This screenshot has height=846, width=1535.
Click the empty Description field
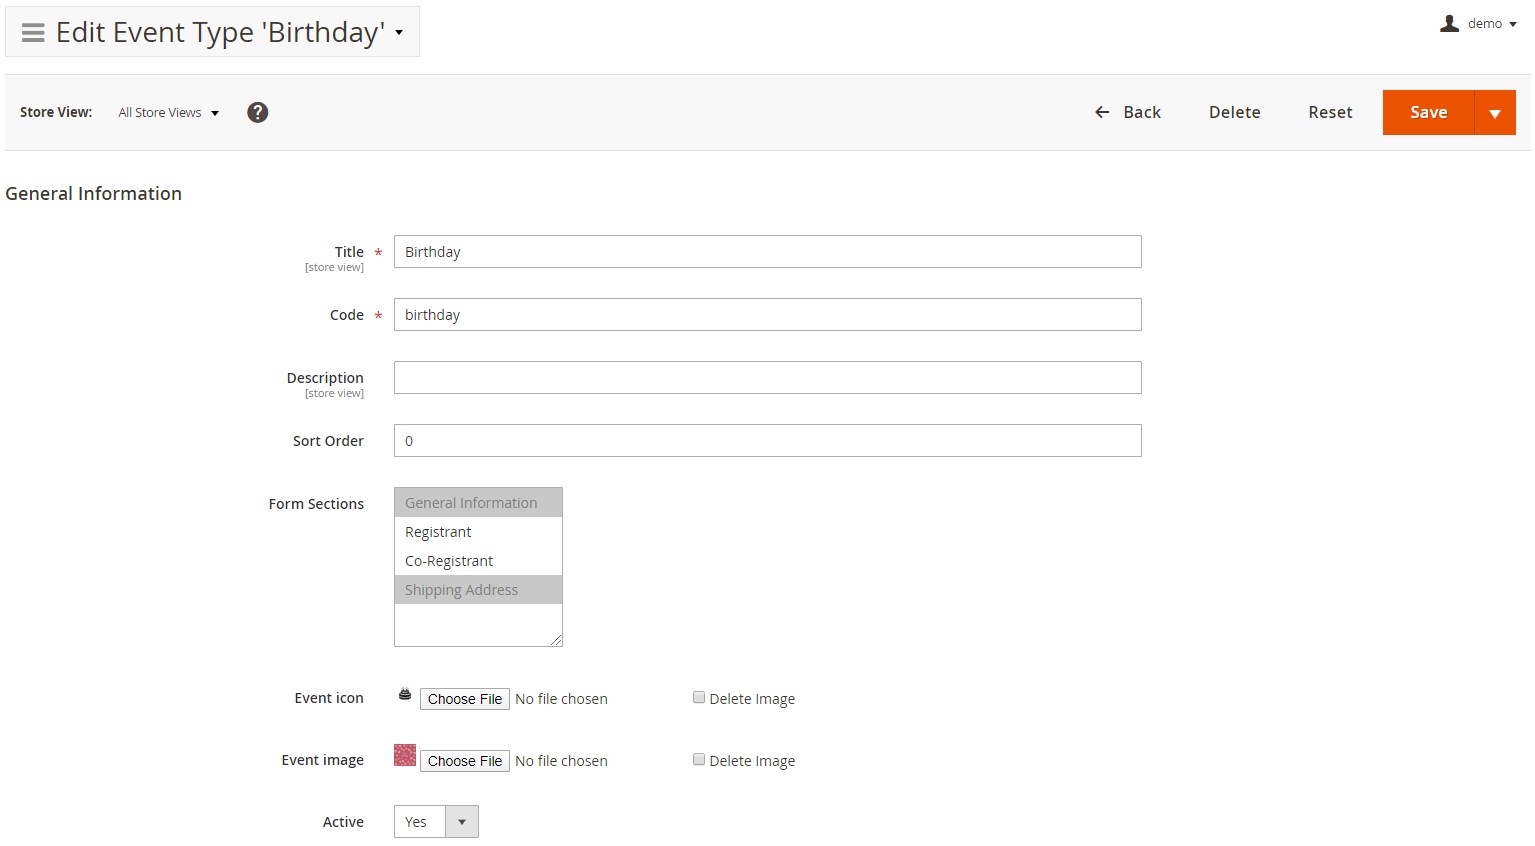click(x=767, y=377)
